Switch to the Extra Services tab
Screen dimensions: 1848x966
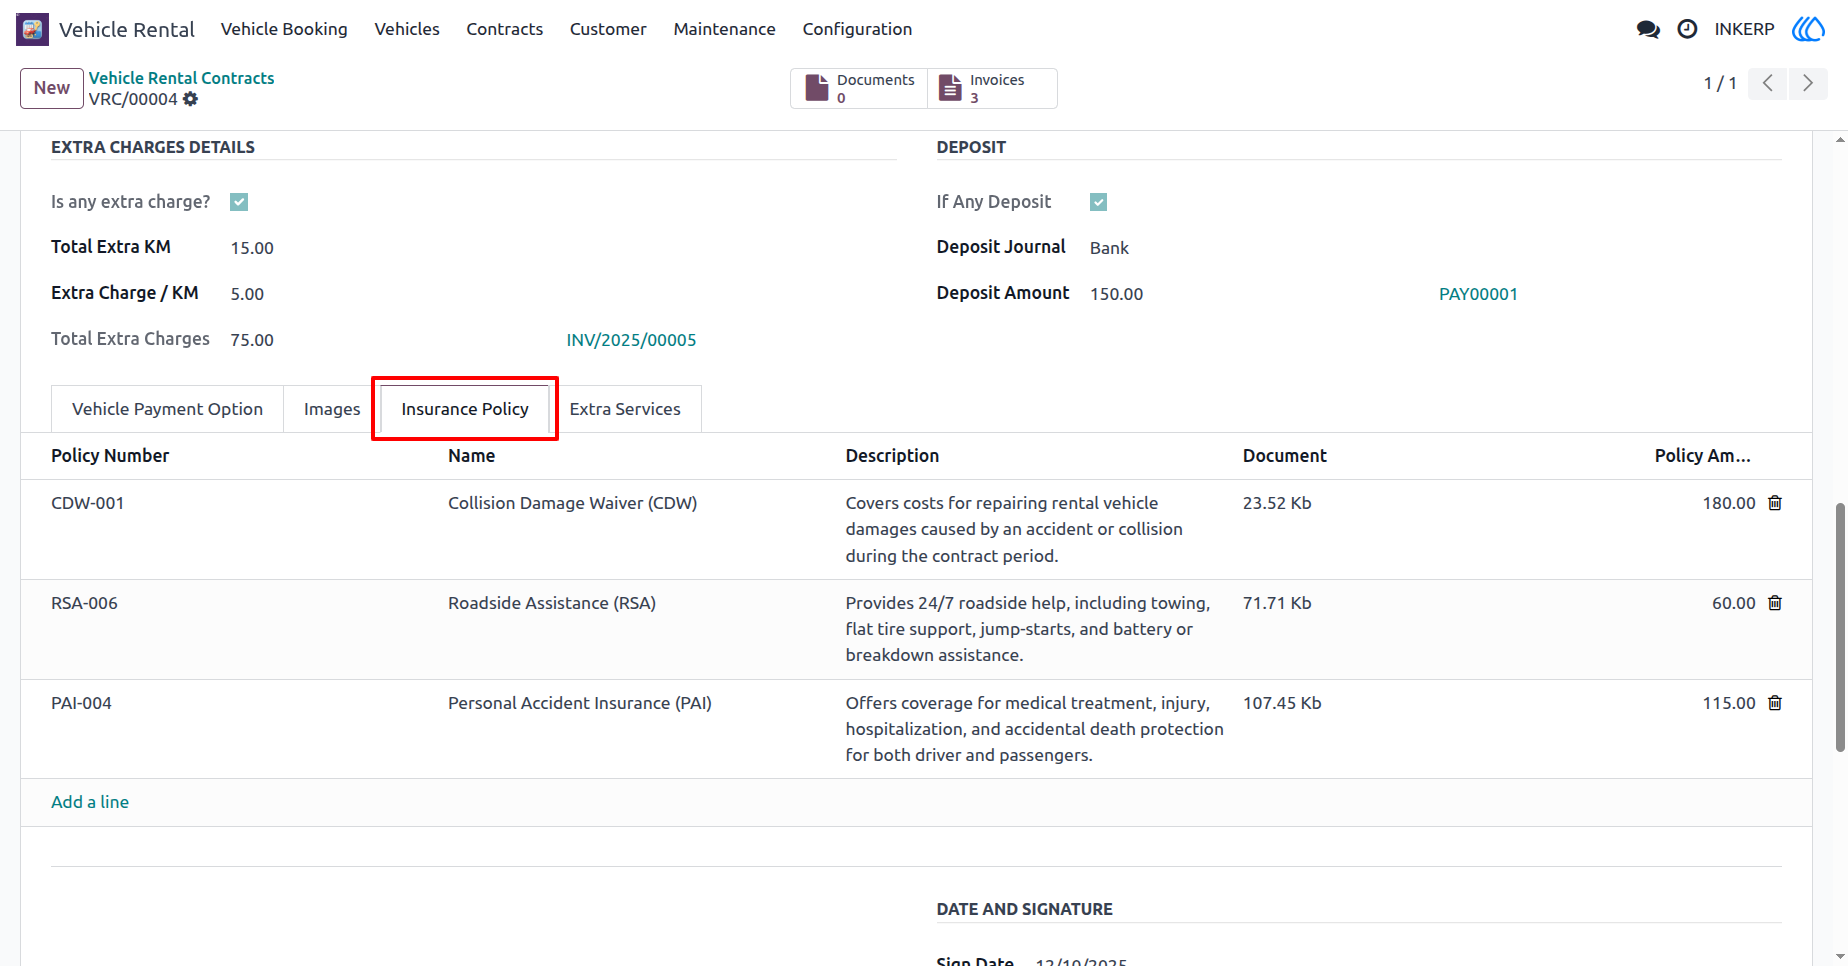pyautogui.click(x=625, y=409)
